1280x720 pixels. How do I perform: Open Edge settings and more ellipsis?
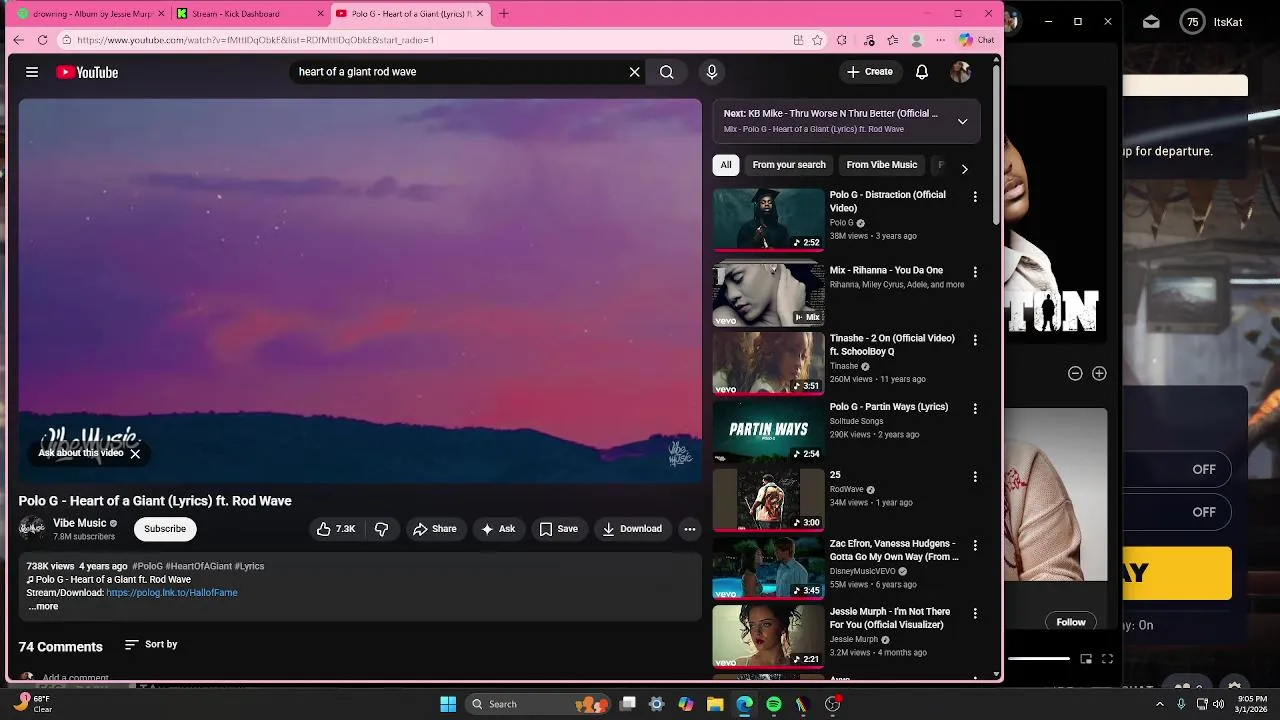tap(940, 40)
